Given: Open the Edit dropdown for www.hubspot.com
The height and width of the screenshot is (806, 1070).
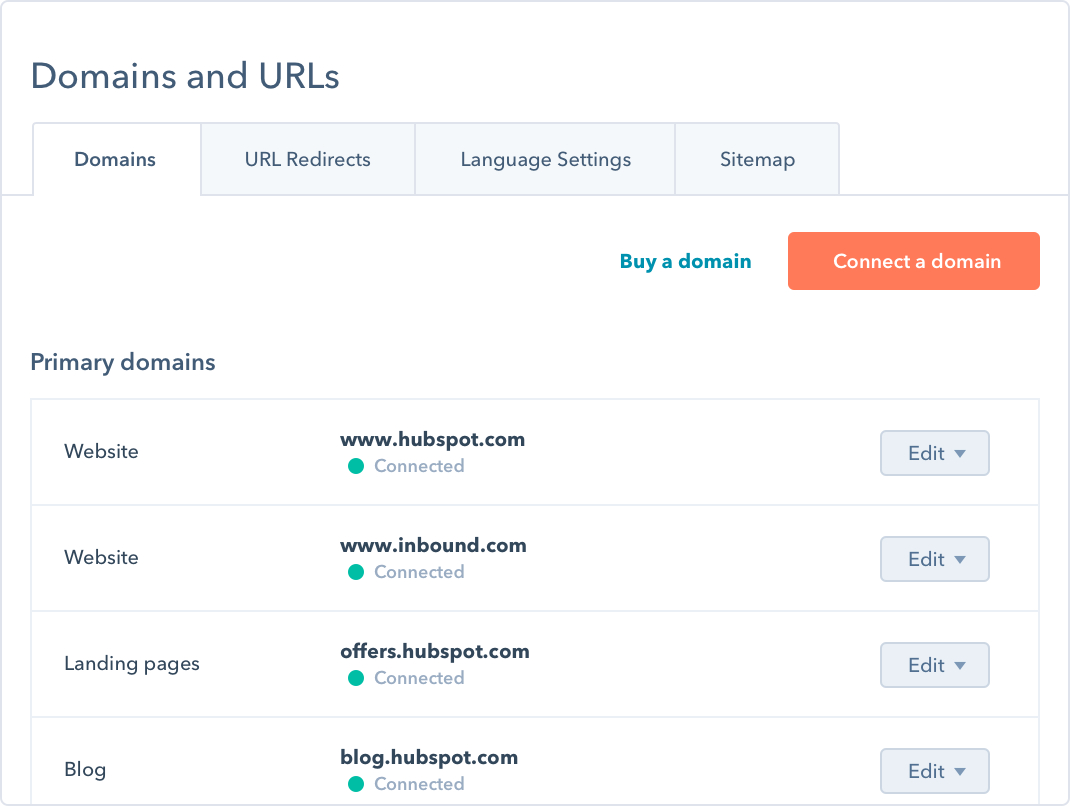Looking at the screenshot, I should tap(934, 453).
